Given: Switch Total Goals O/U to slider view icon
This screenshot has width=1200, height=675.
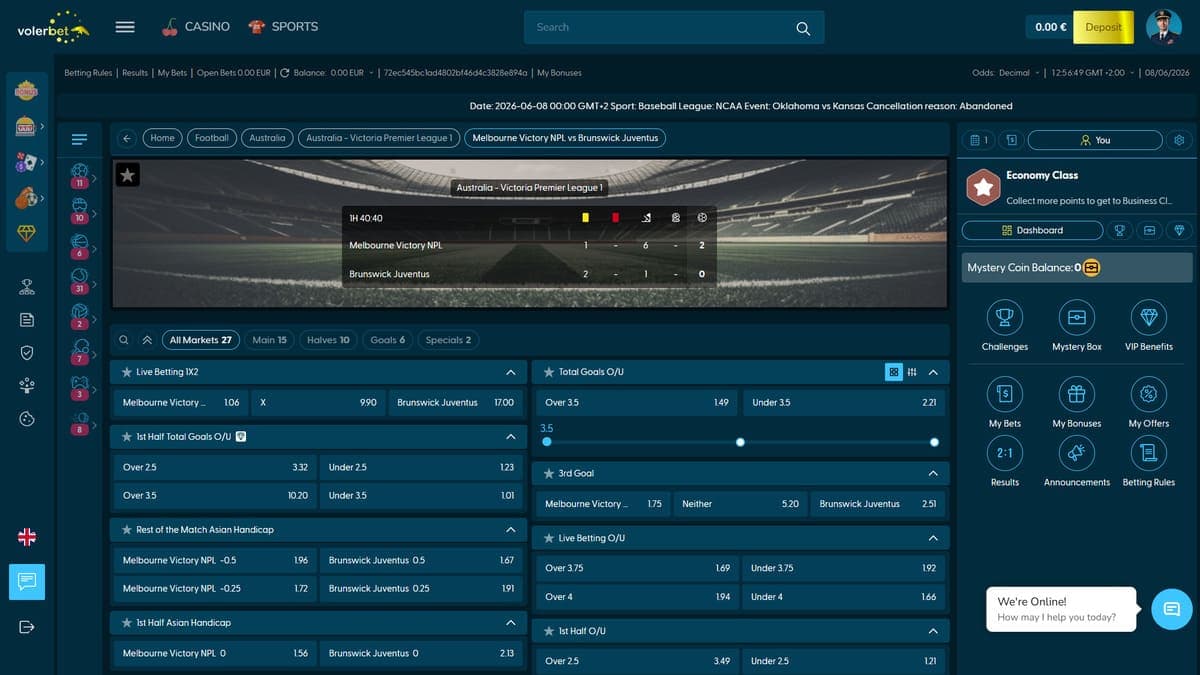Looking at the screenshot, I should coord(912,372).
